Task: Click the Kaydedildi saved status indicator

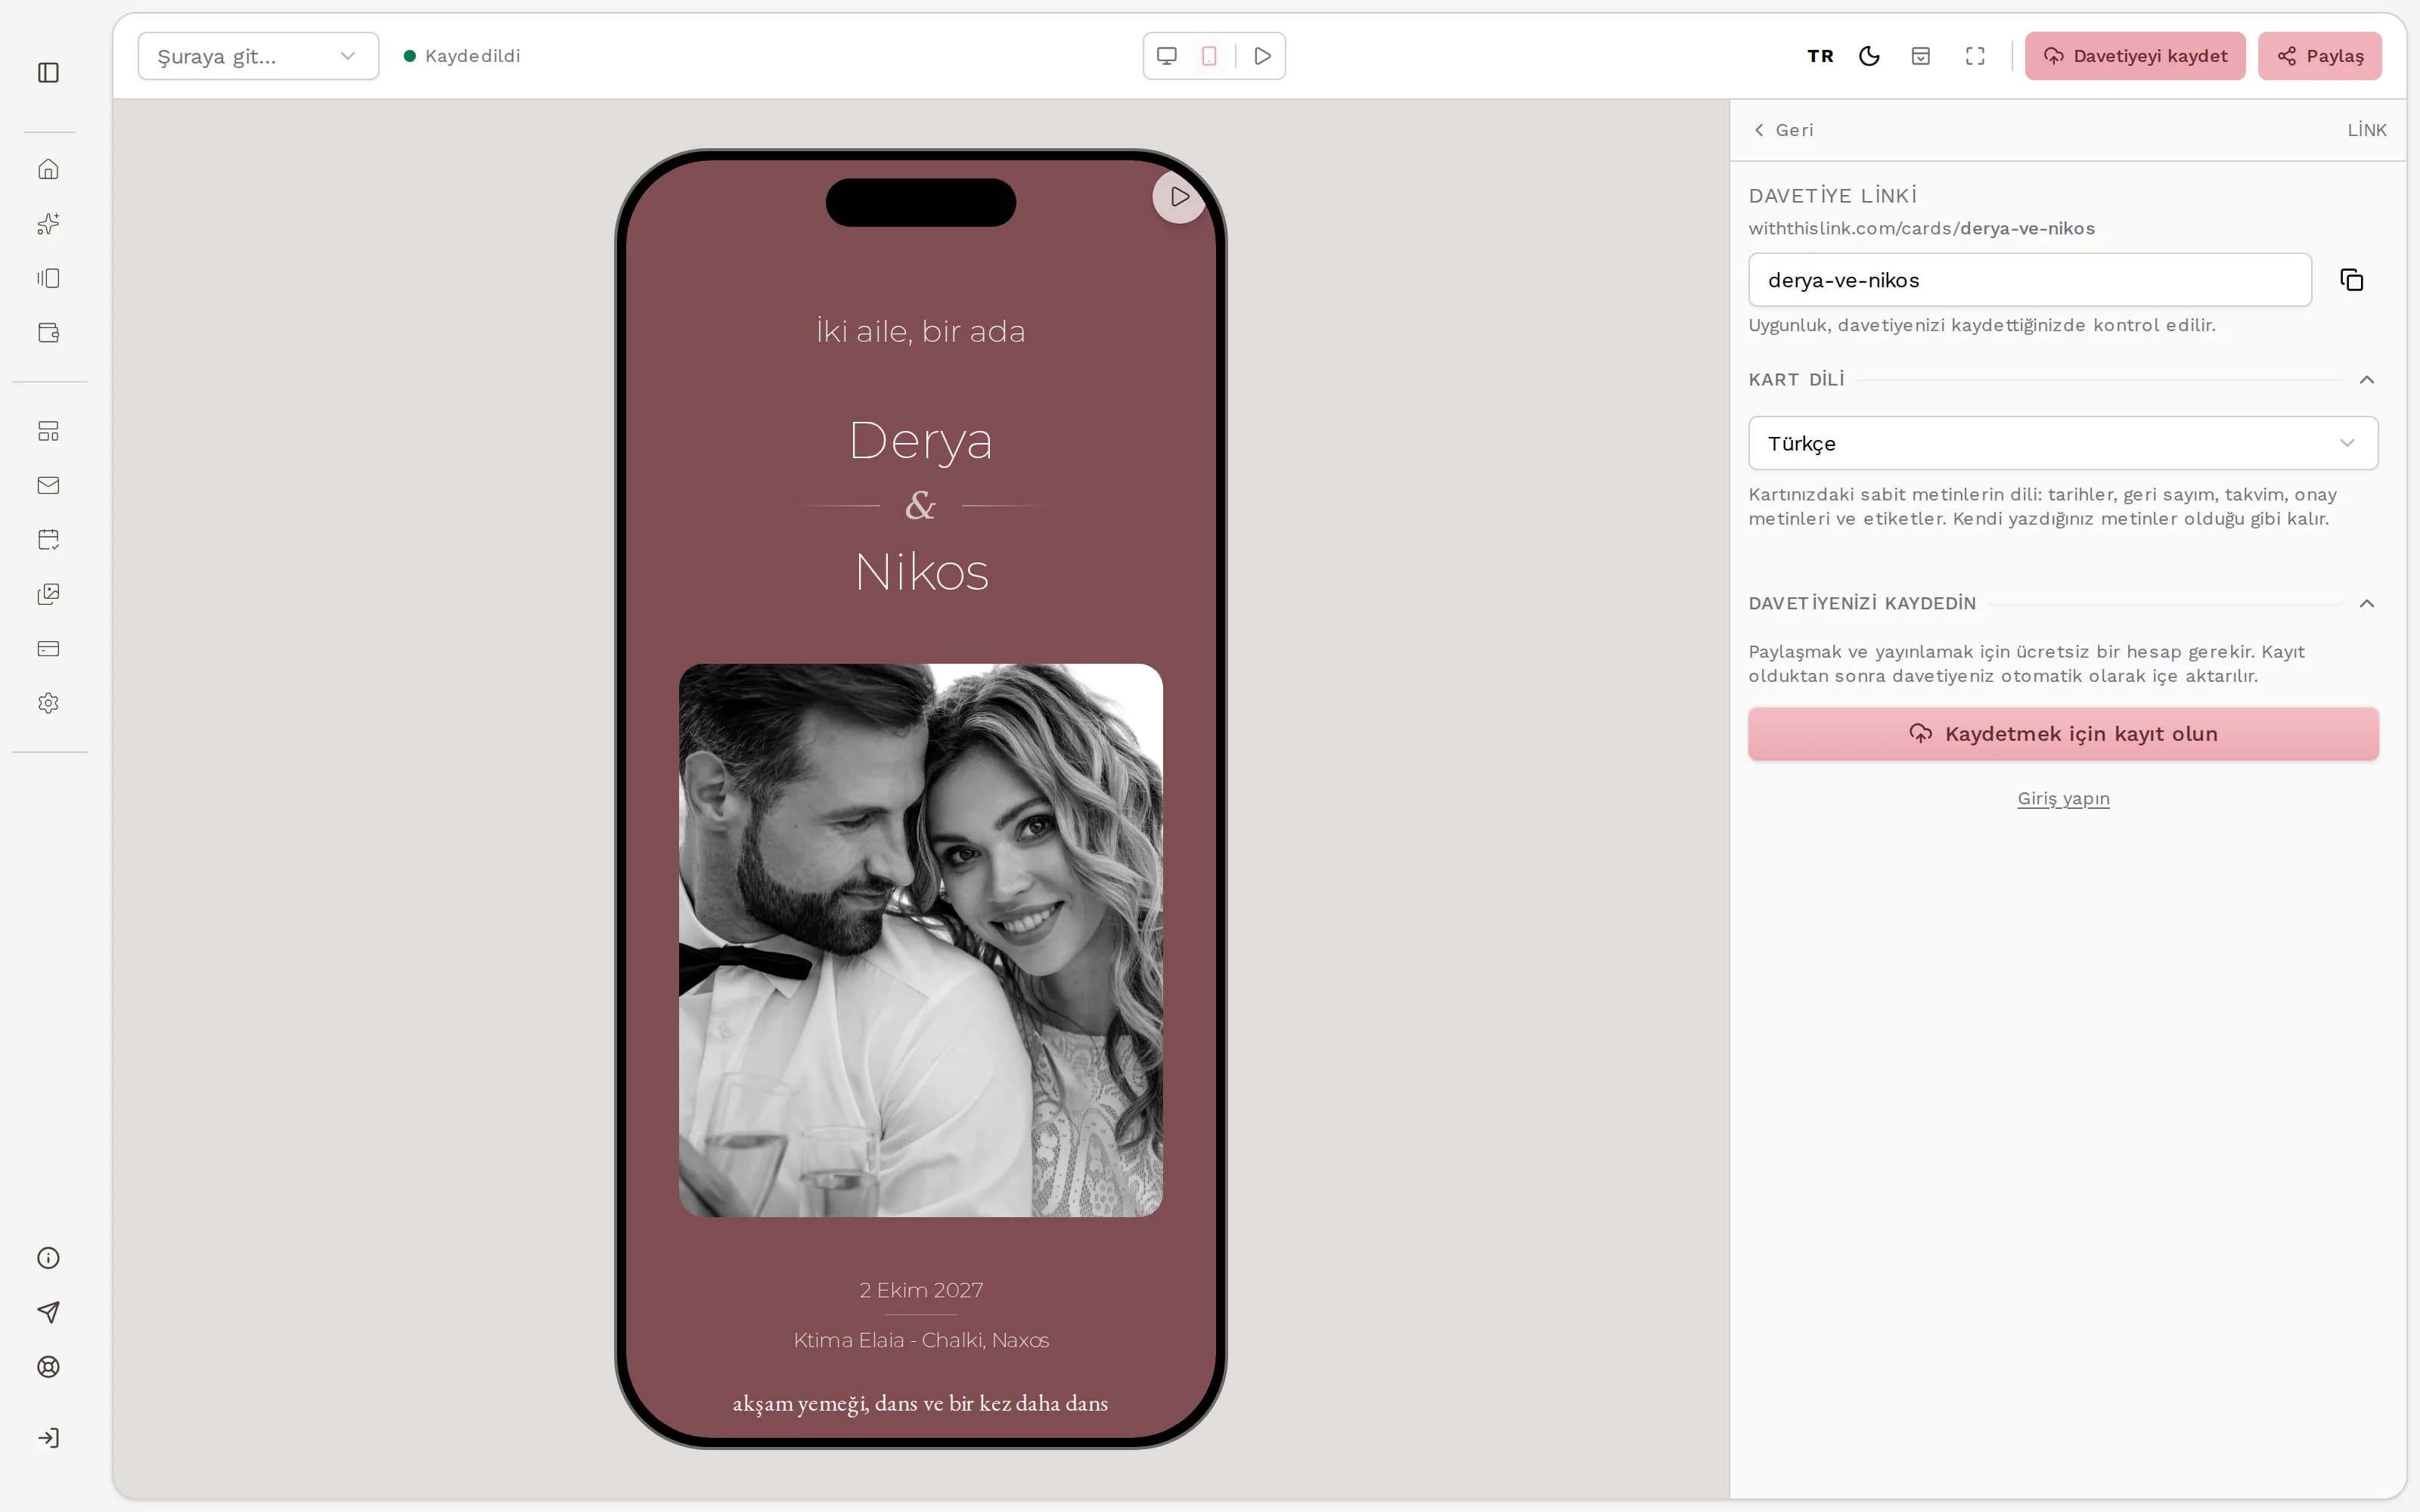Action: pyautogui.click(x=462, y=56)
